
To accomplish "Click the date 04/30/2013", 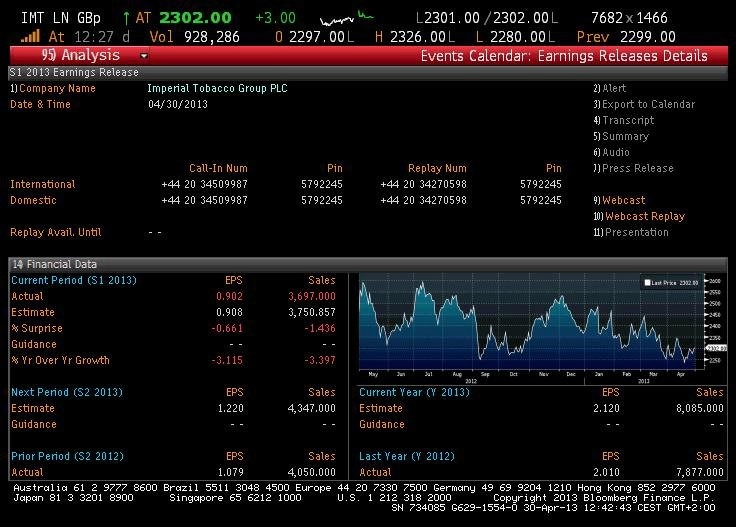I will (x=178, y=104).
